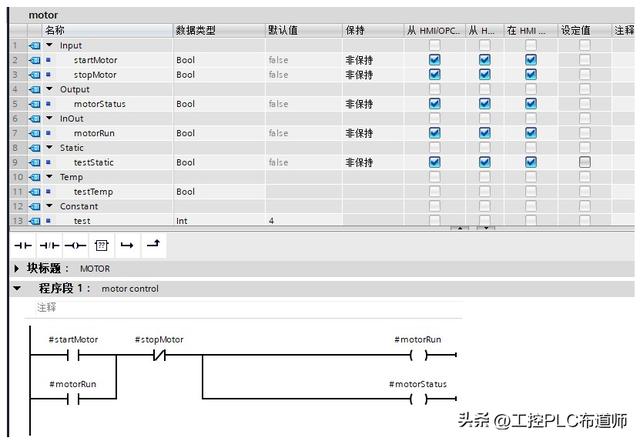This screenshot has width=640, height=441.
Task: Insert an output coil from toolbar
Action: 75,245
